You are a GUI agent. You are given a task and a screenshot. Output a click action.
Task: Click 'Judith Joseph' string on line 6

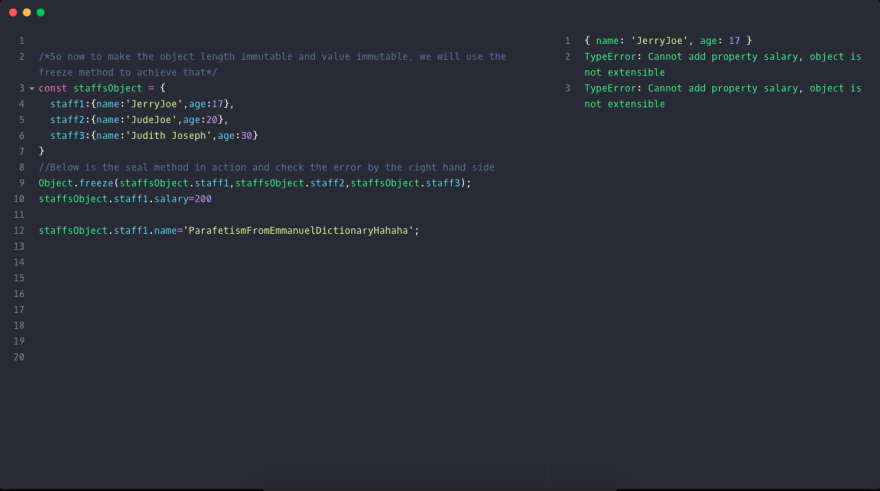coord(168,135)
